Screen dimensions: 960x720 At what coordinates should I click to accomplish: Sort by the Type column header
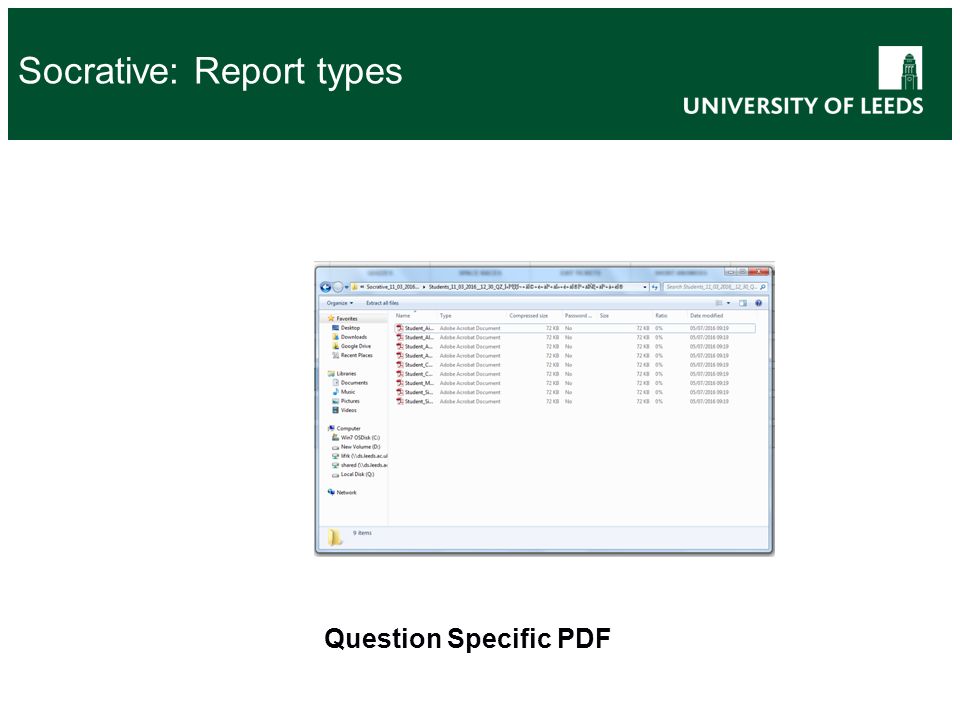[446, 316]
